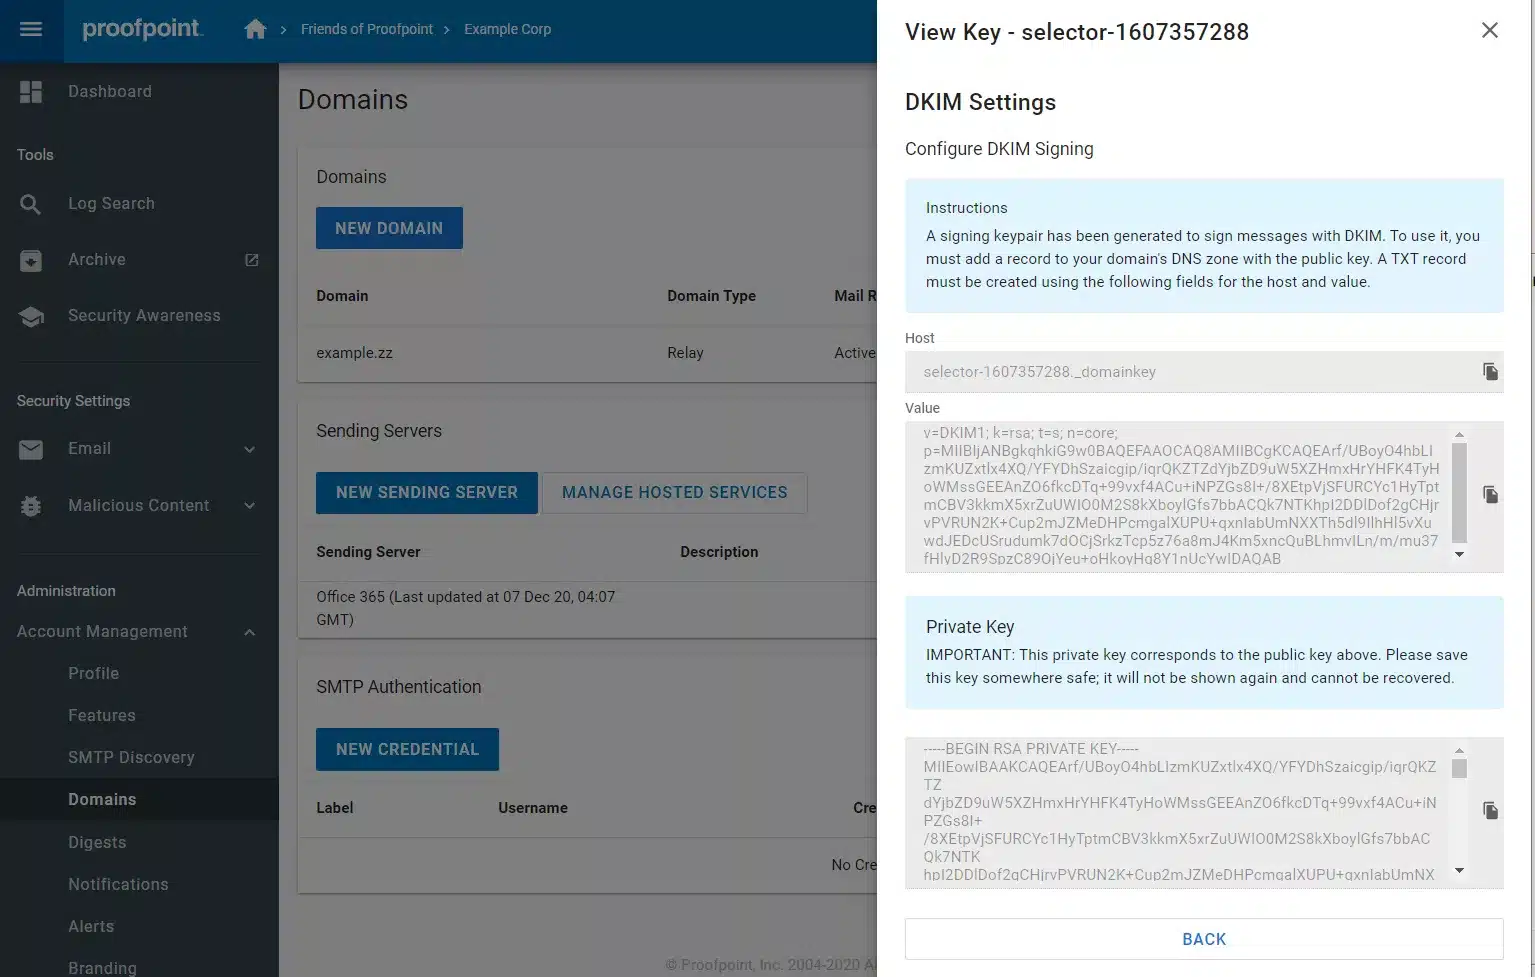The width and height of the screenshot is (1535, 977).
Task: Collapse the Account Management section
Action: point(249,632)
